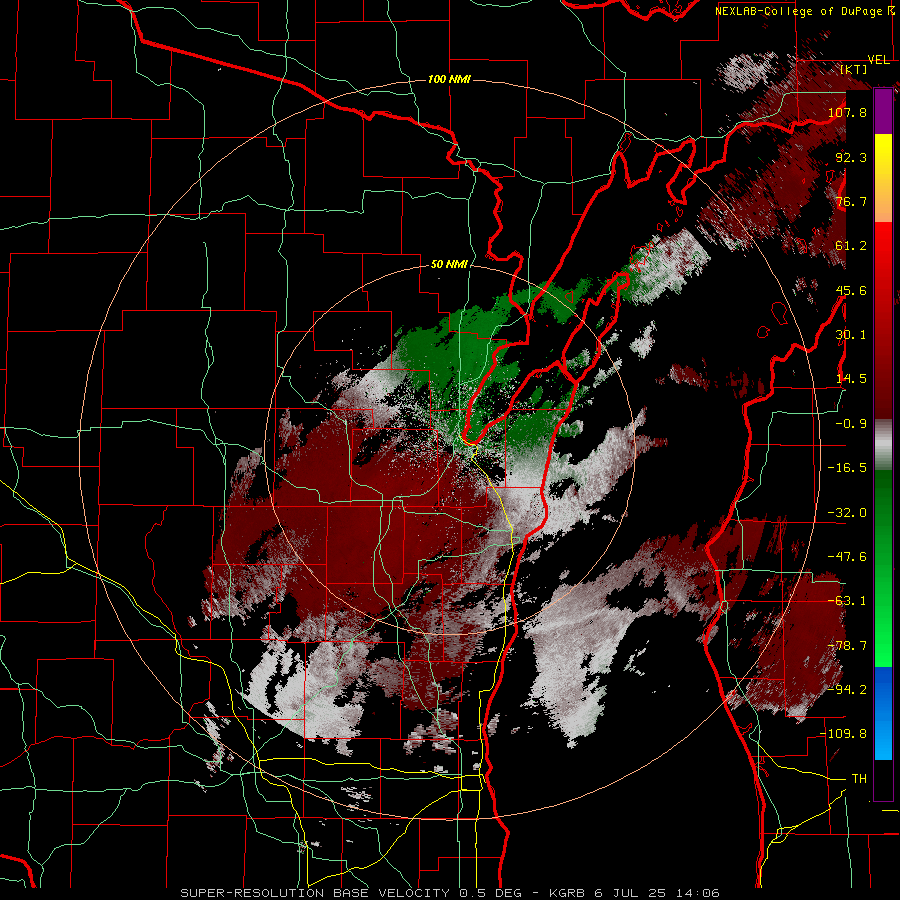Select the gray near-zero color bar segment
Viewport: 900px width, 900px height.
point(883,444)
